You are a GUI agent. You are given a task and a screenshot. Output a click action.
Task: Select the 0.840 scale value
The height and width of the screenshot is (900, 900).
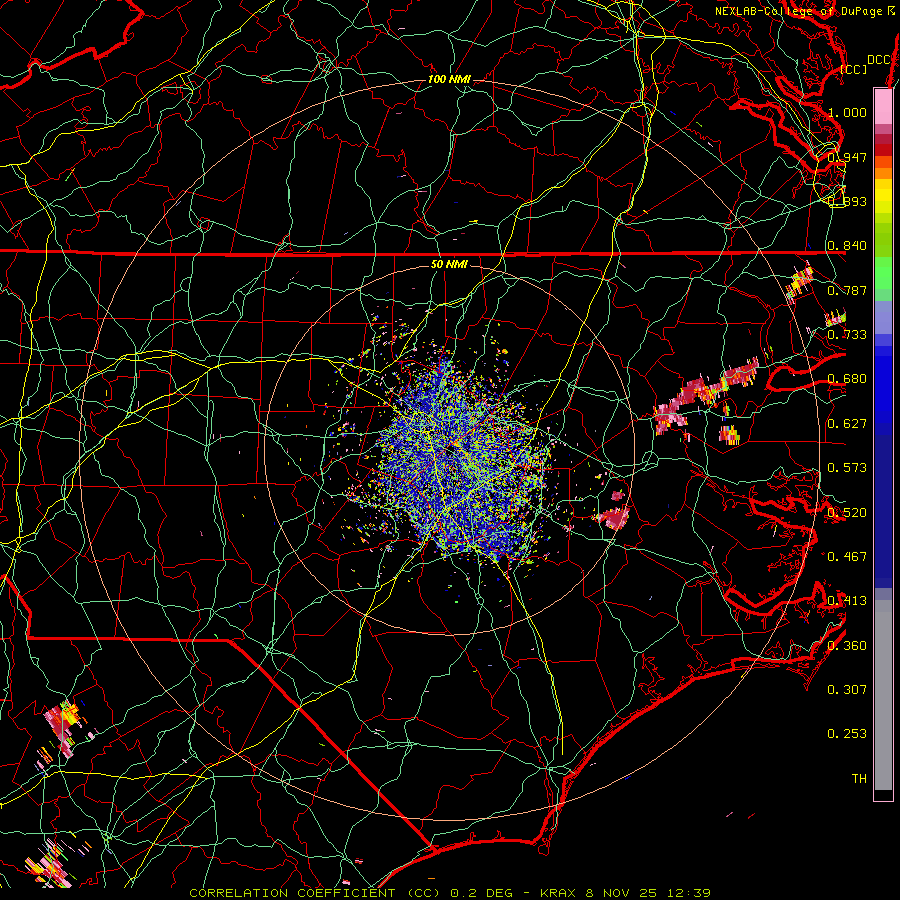tap(847, 246)
